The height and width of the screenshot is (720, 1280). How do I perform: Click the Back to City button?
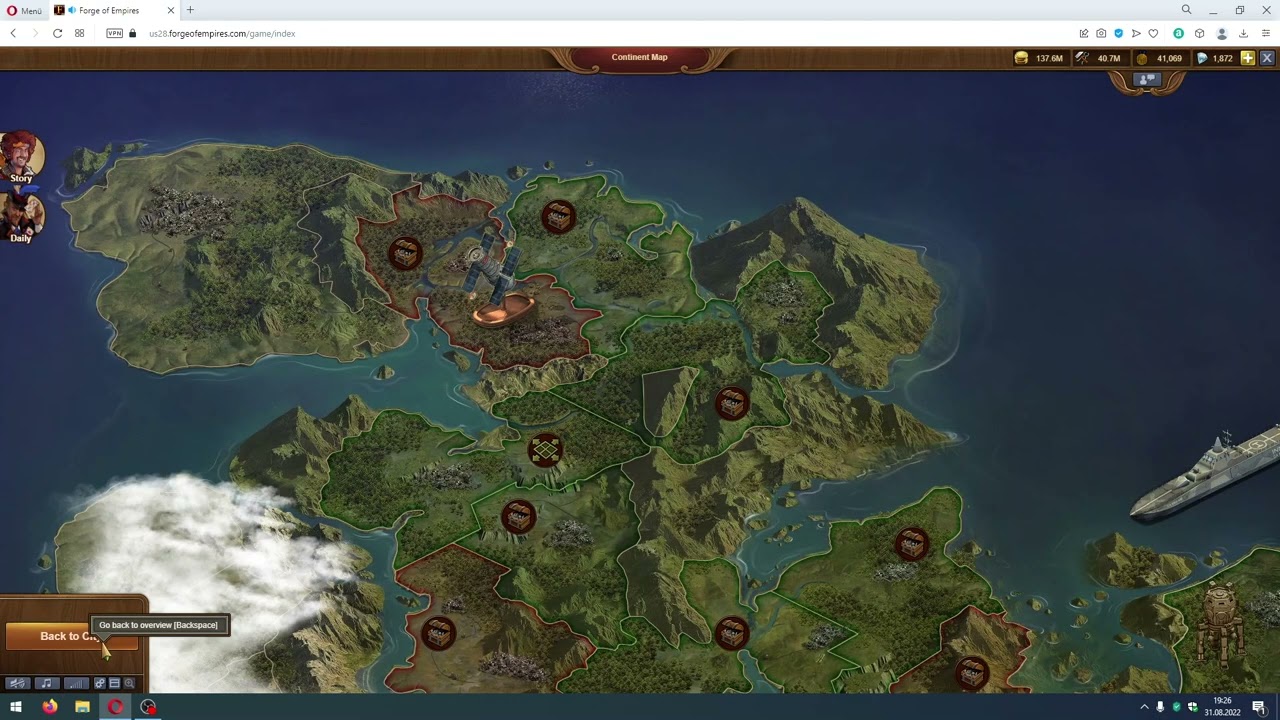click(x=70, y=636)
